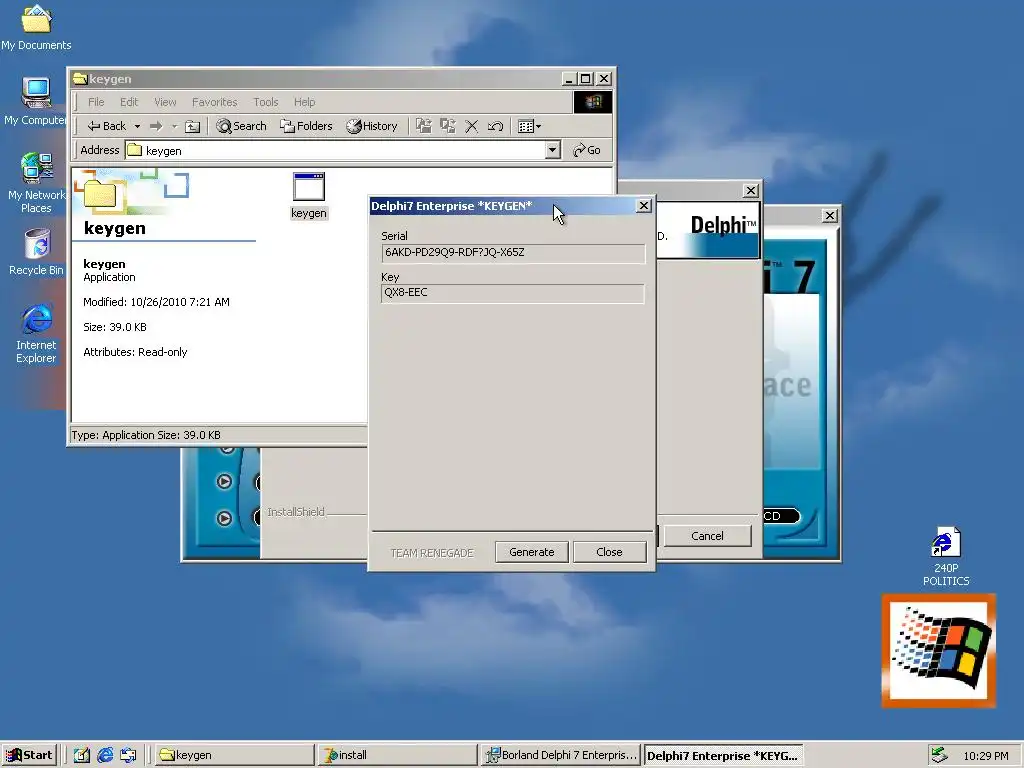Open the Back button history dropdown arrow
Image resolution: width=1024 pixels, height=768 pixels.
coord(137,126)
